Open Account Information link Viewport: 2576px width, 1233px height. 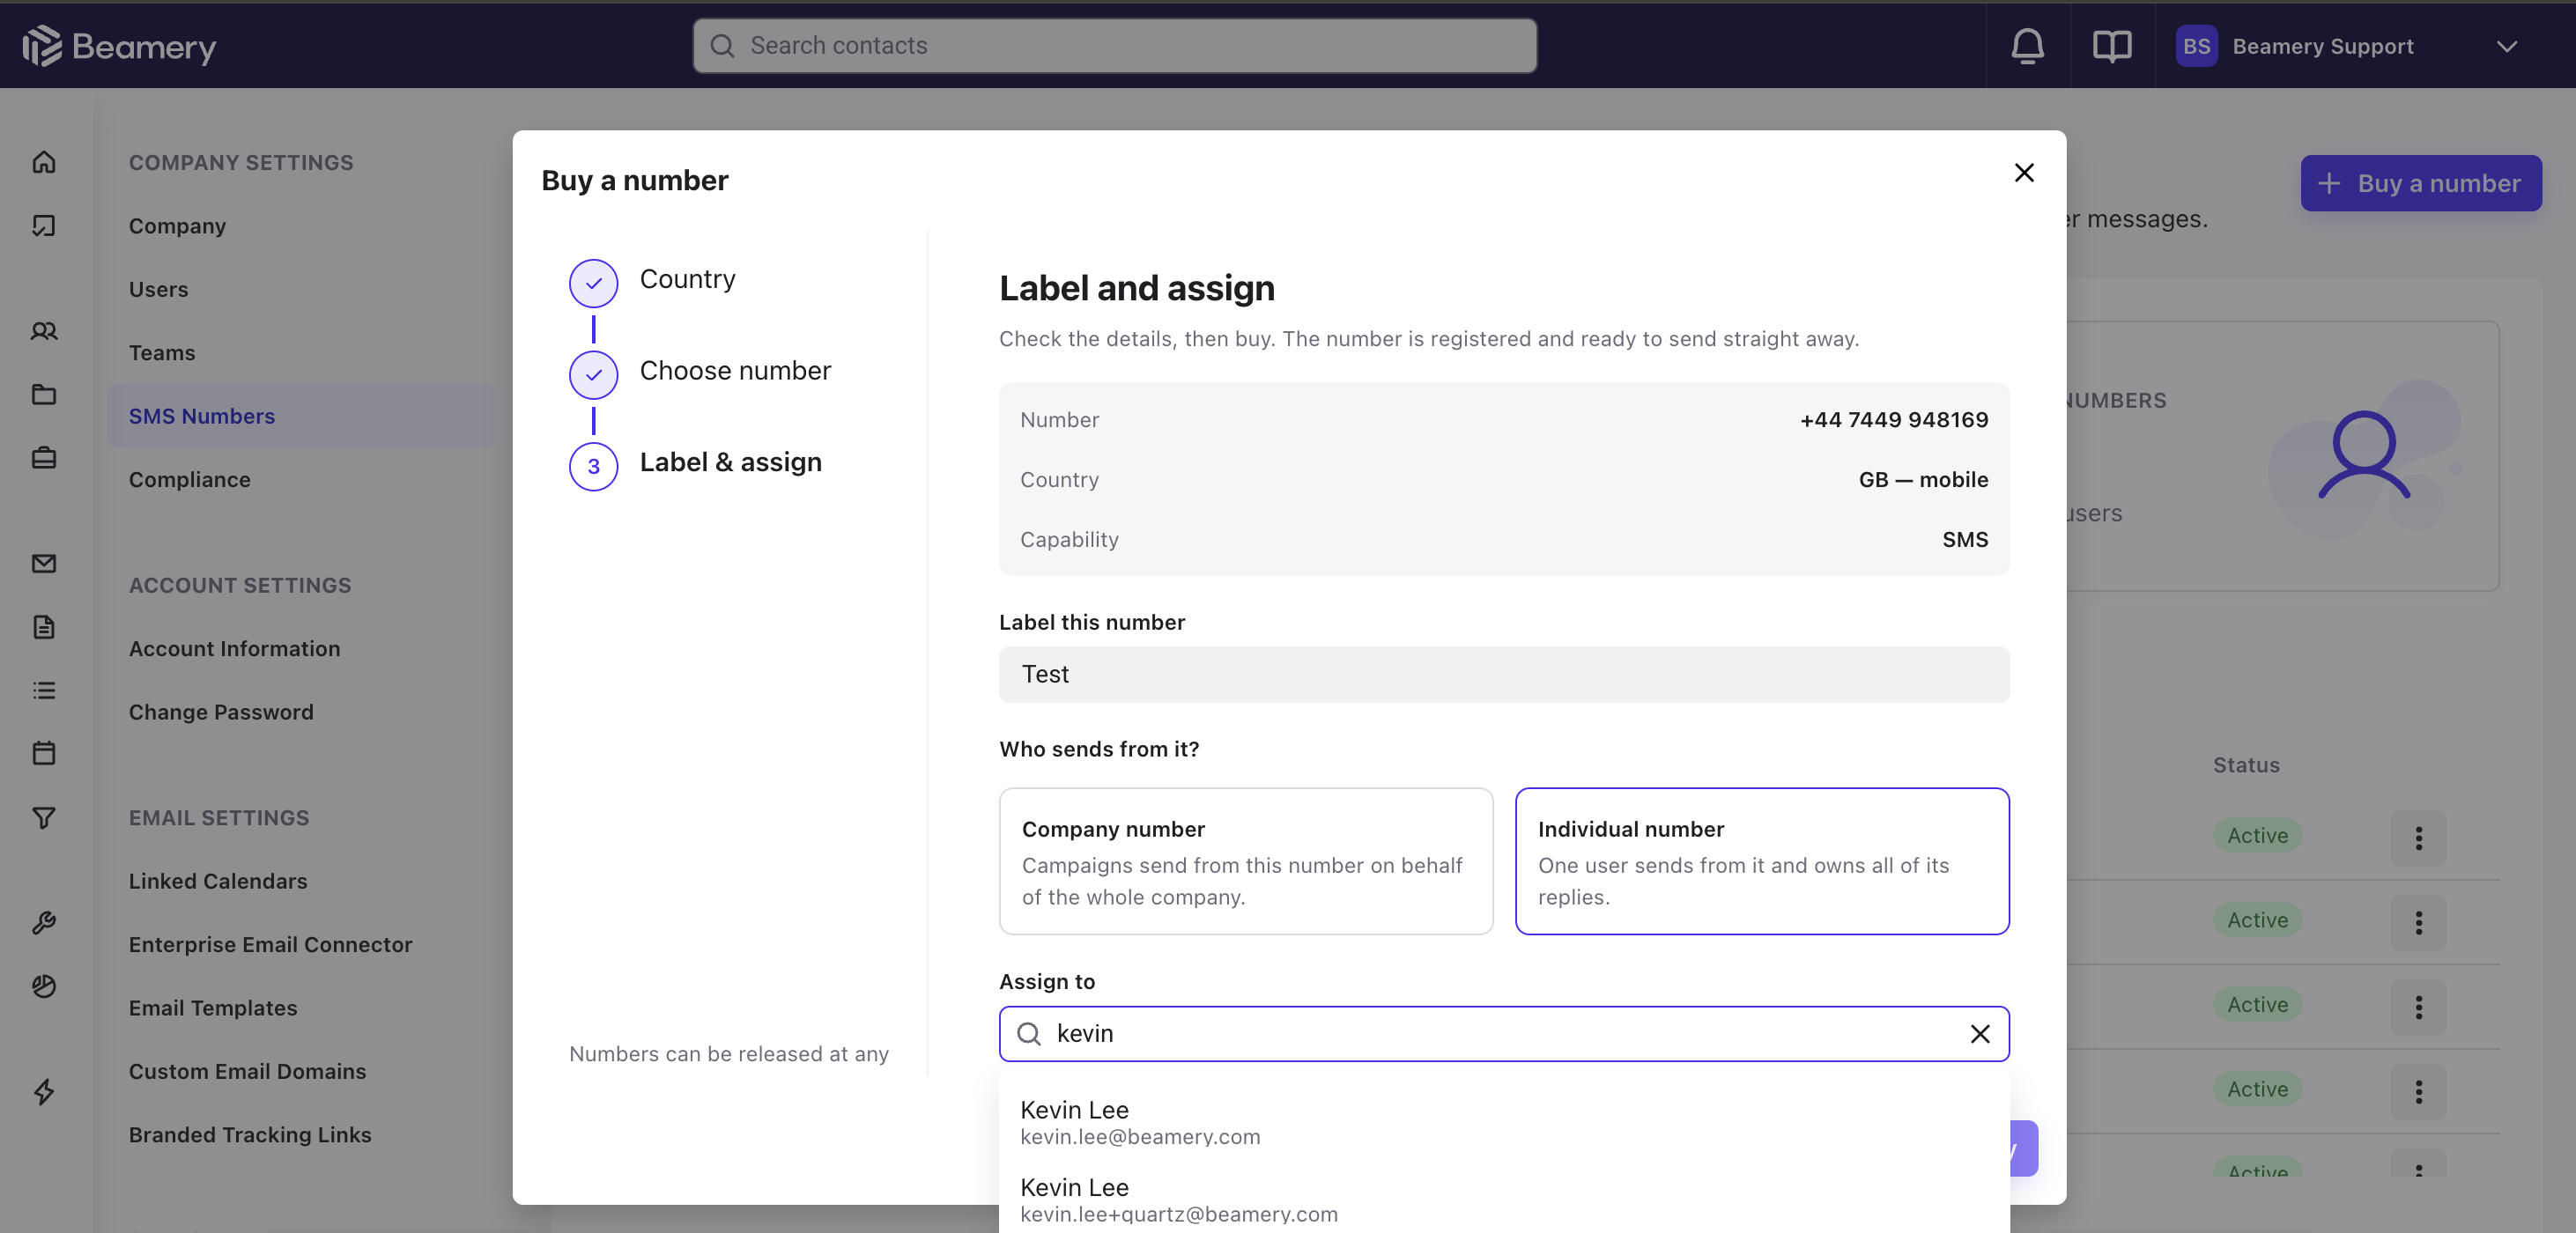(235, 649)
